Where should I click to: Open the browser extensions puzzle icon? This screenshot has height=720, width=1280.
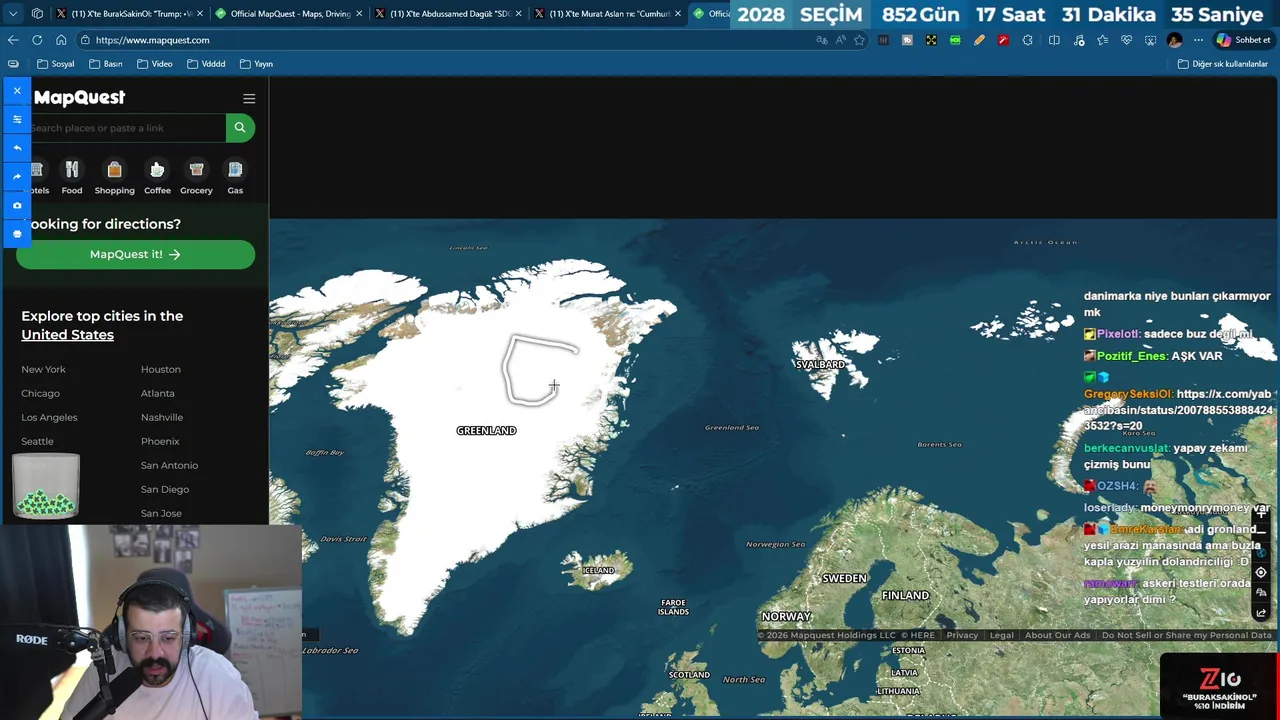click(x=1028, y=40)
